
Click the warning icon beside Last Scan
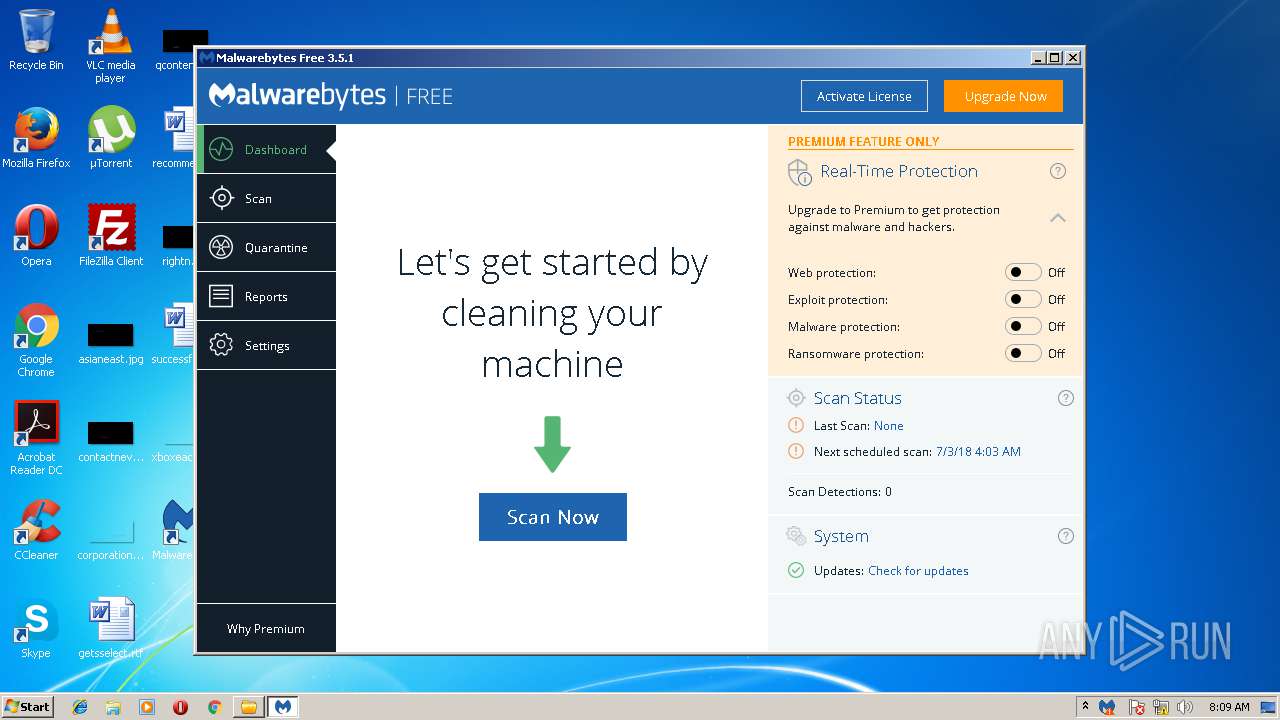796,426
